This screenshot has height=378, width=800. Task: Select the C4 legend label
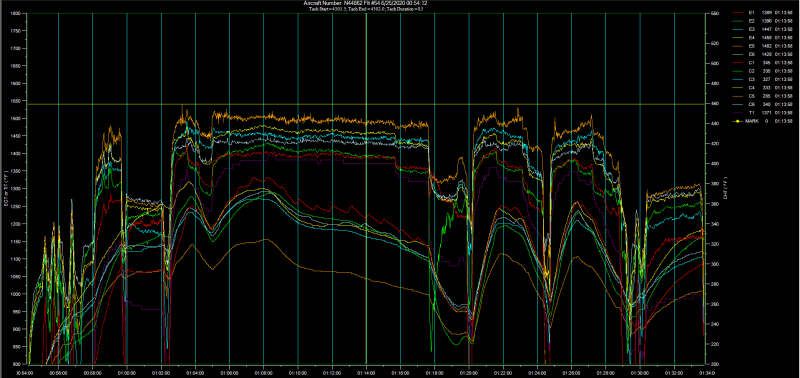pyautogui.click(x=752, y=88)
